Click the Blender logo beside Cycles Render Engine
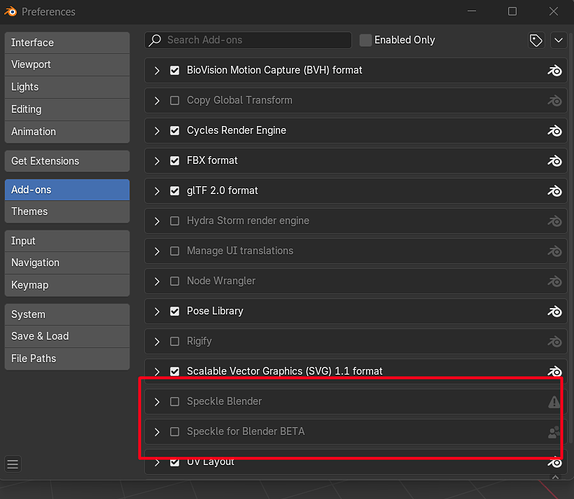This screenshot has height=499, width=574. click(x=554, y=131)
